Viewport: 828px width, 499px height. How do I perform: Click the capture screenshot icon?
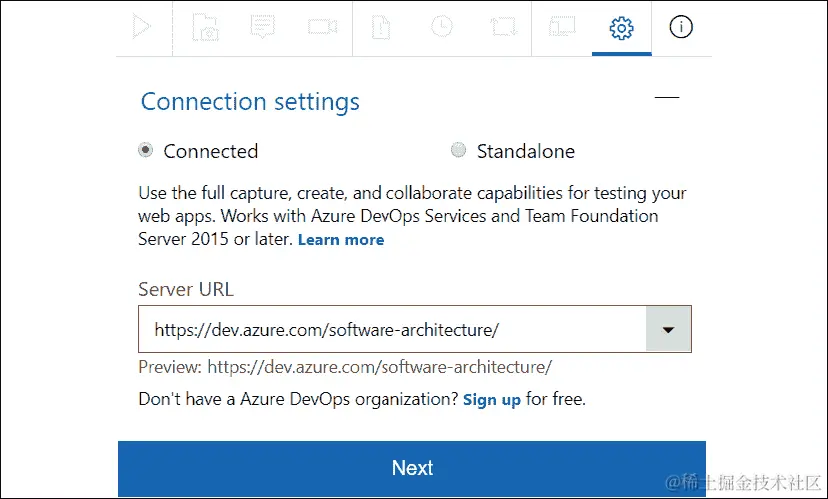[x=205, y=27]
